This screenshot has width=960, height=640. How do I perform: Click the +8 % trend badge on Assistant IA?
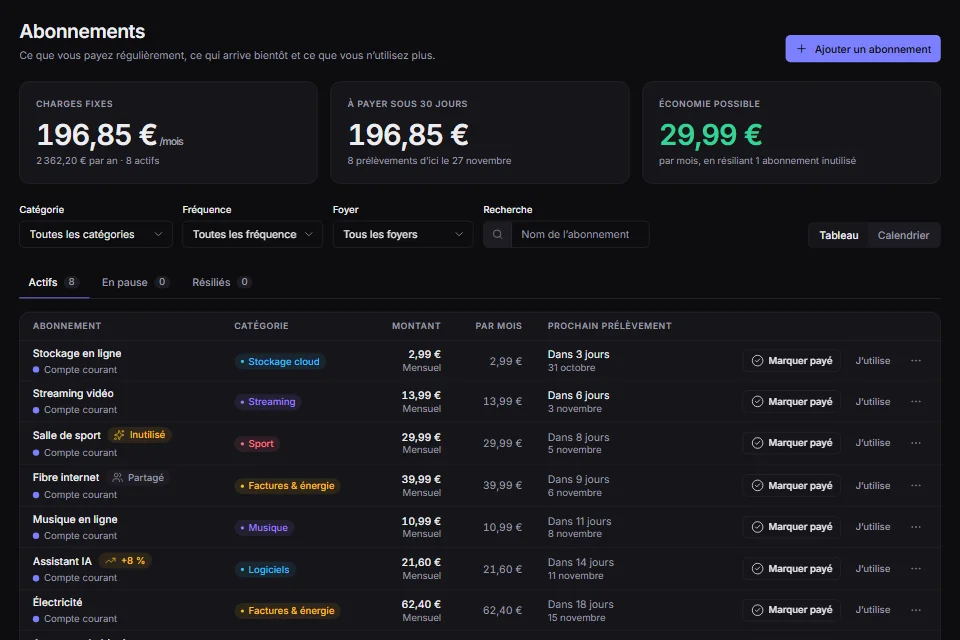pyautogui.click(x=125, y=561)
